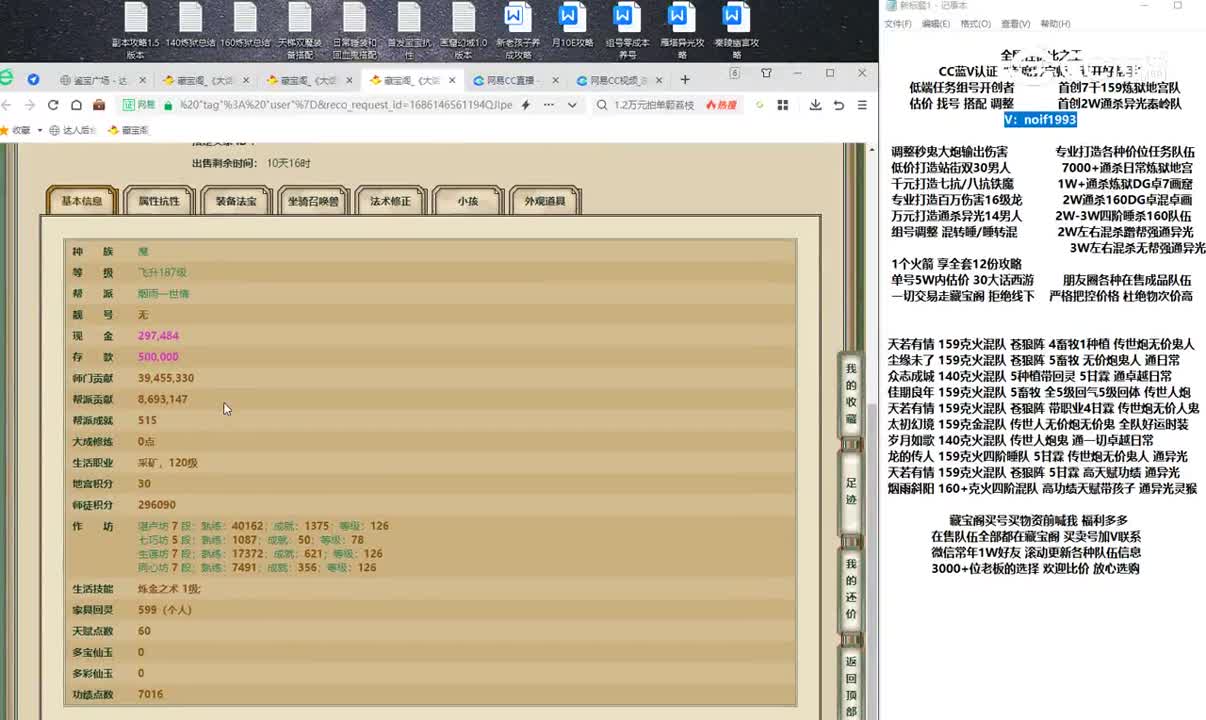
Task: Click the 返回顶部 side button
Action: pyautogui.click(x=851, y=686)
